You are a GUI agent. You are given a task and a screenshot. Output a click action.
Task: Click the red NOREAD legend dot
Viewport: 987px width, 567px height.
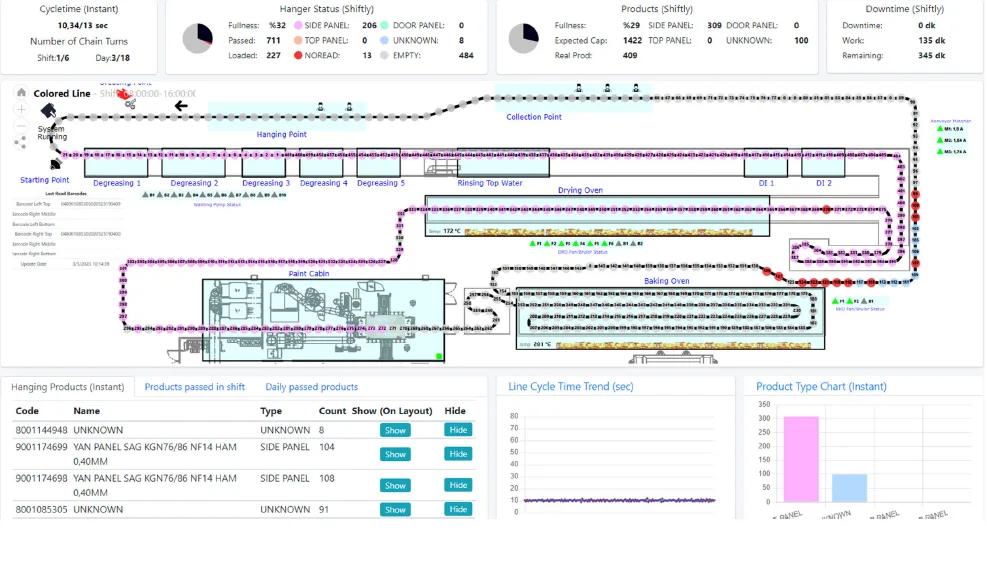click(298, 55)
